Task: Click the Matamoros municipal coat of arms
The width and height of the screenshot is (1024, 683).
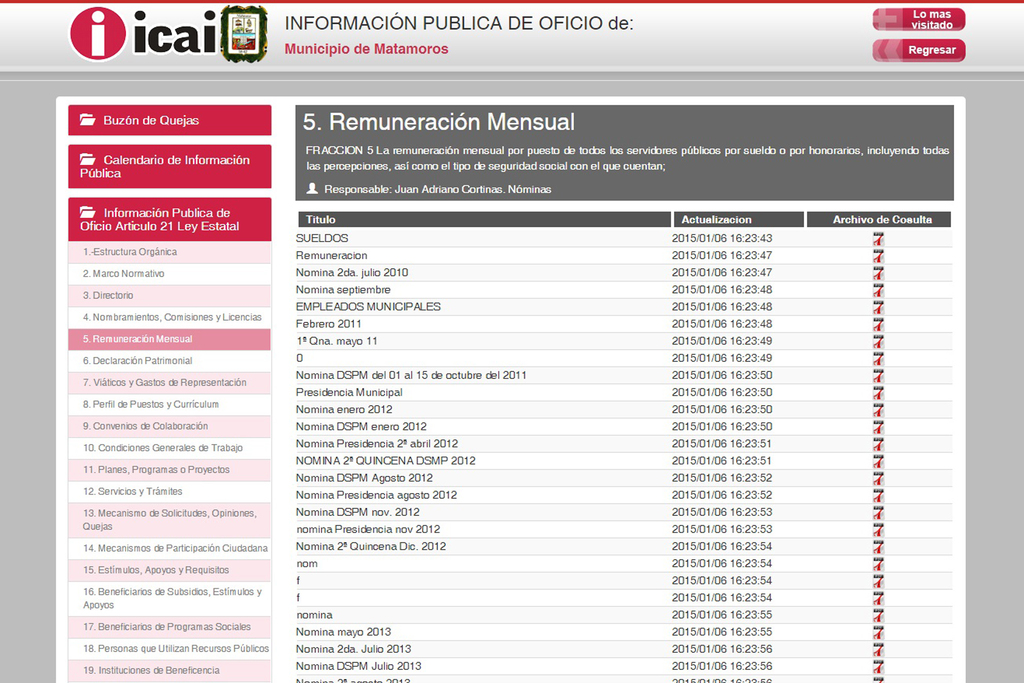Action: 243,34
